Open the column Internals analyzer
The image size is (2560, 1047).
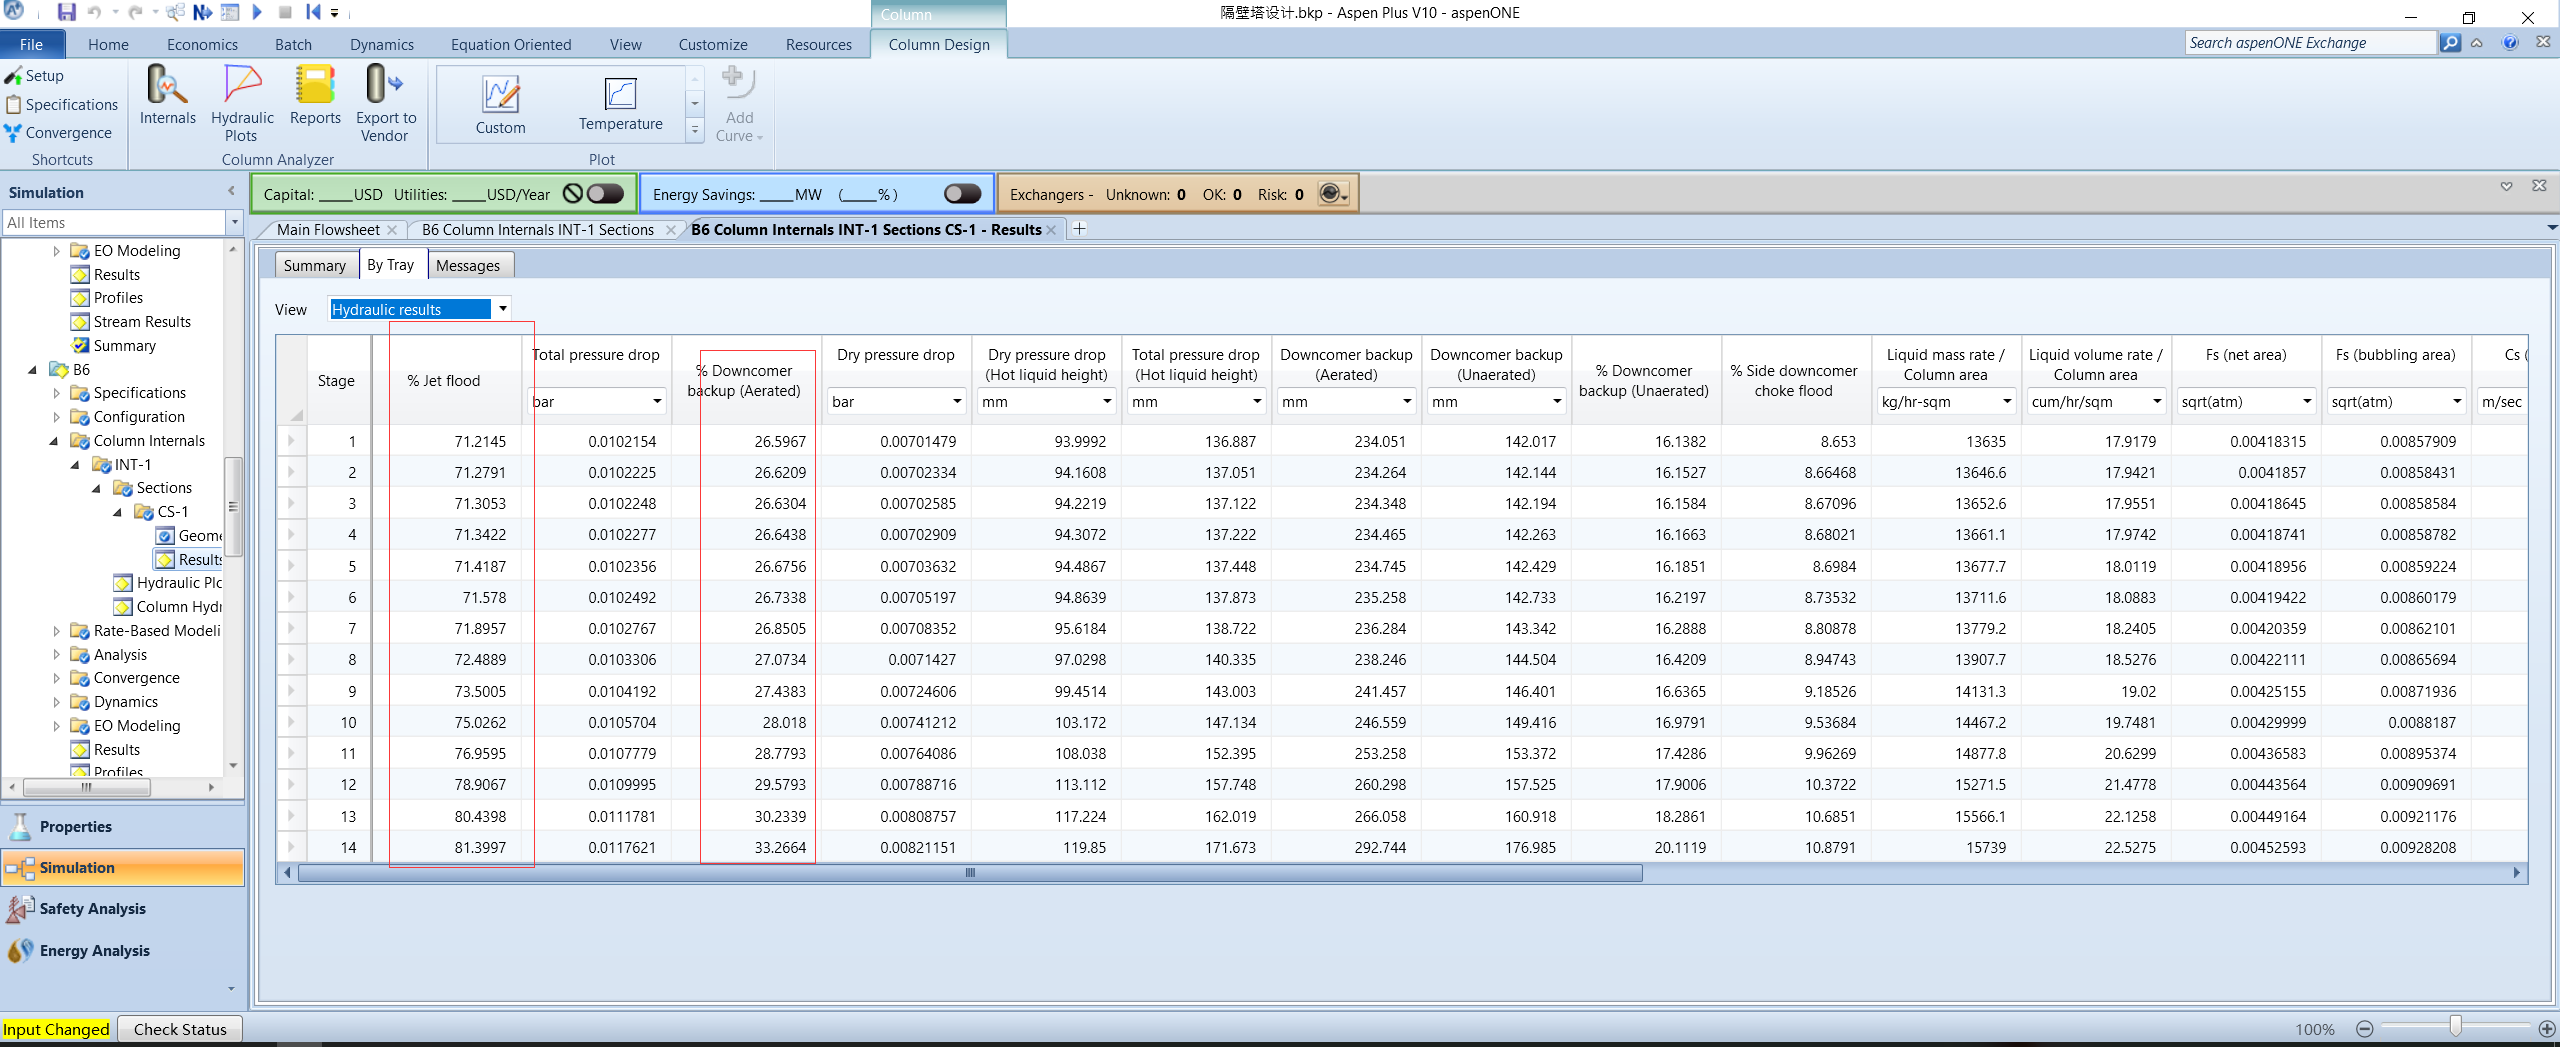[168, 96]
